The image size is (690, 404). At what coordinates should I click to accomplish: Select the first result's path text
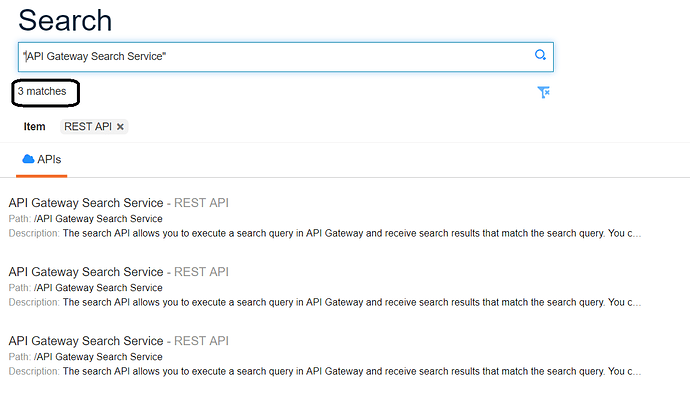click(x=98, y=219)
